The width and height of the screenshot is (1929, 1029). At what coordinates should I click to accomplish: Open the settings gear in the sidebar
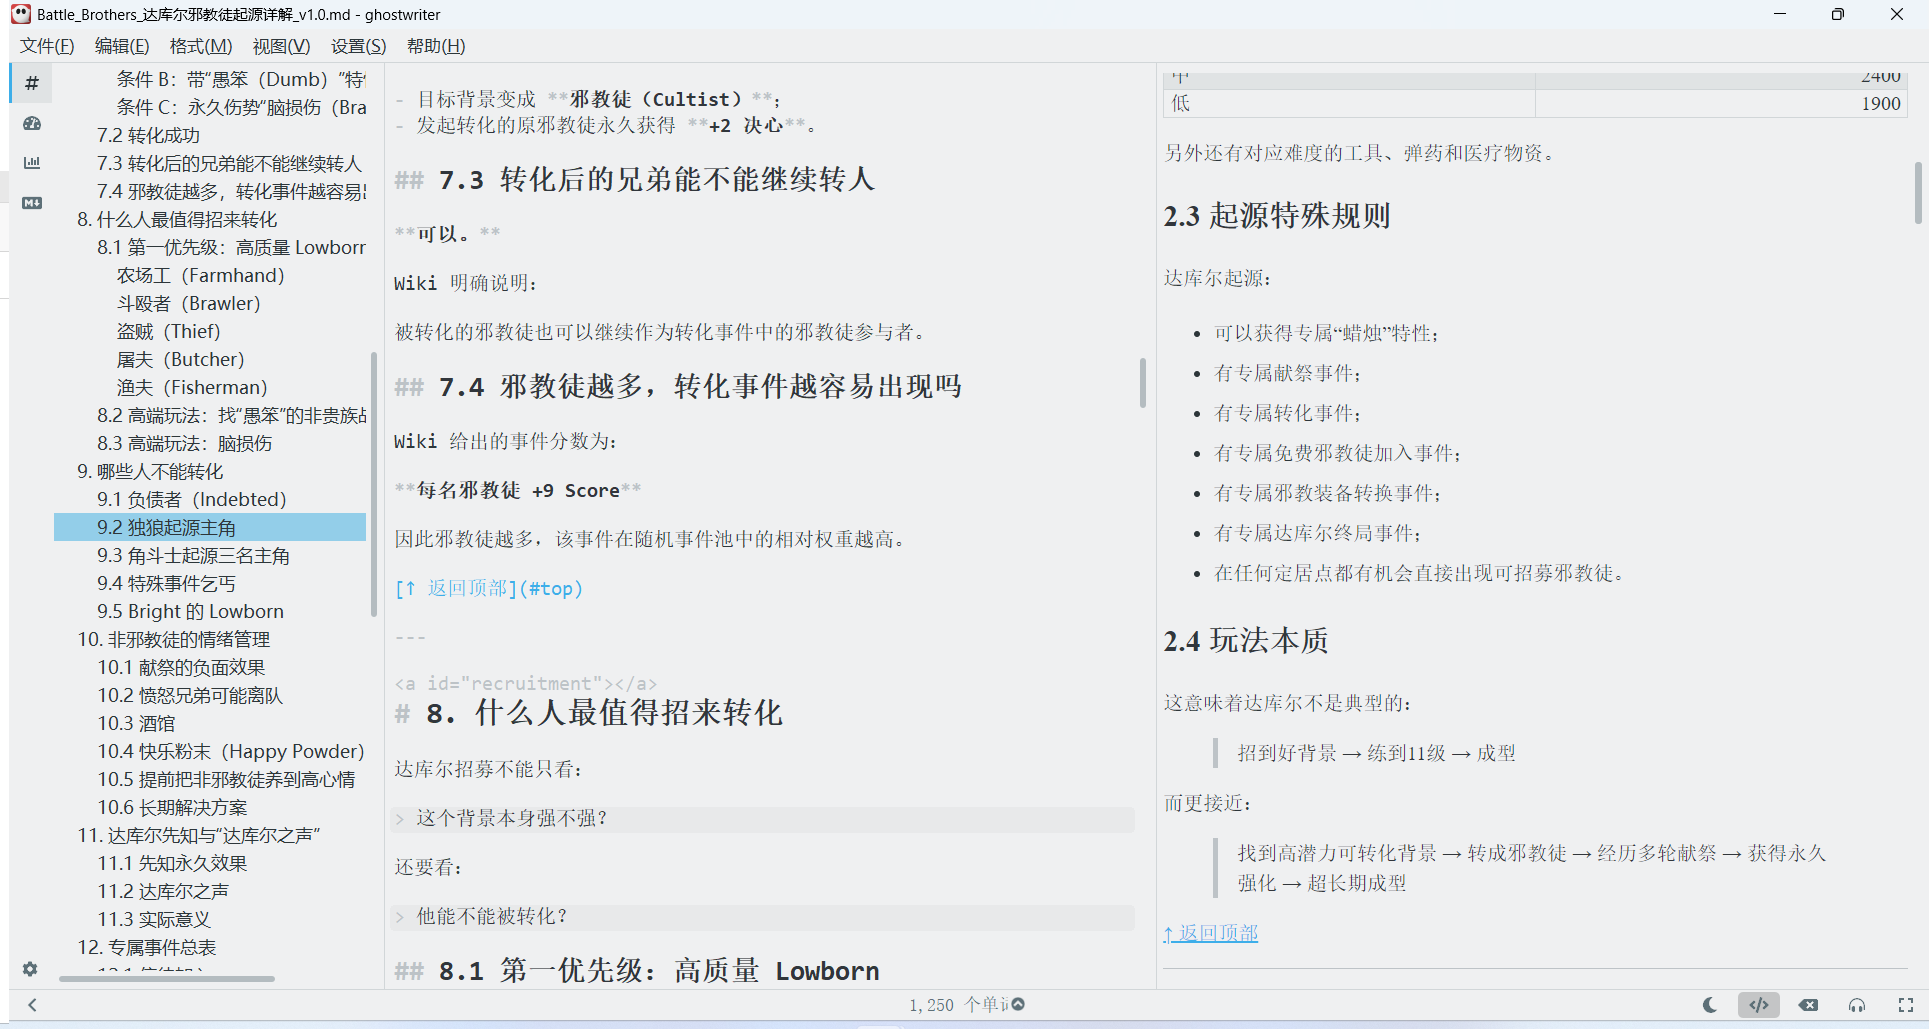(30, 969)
